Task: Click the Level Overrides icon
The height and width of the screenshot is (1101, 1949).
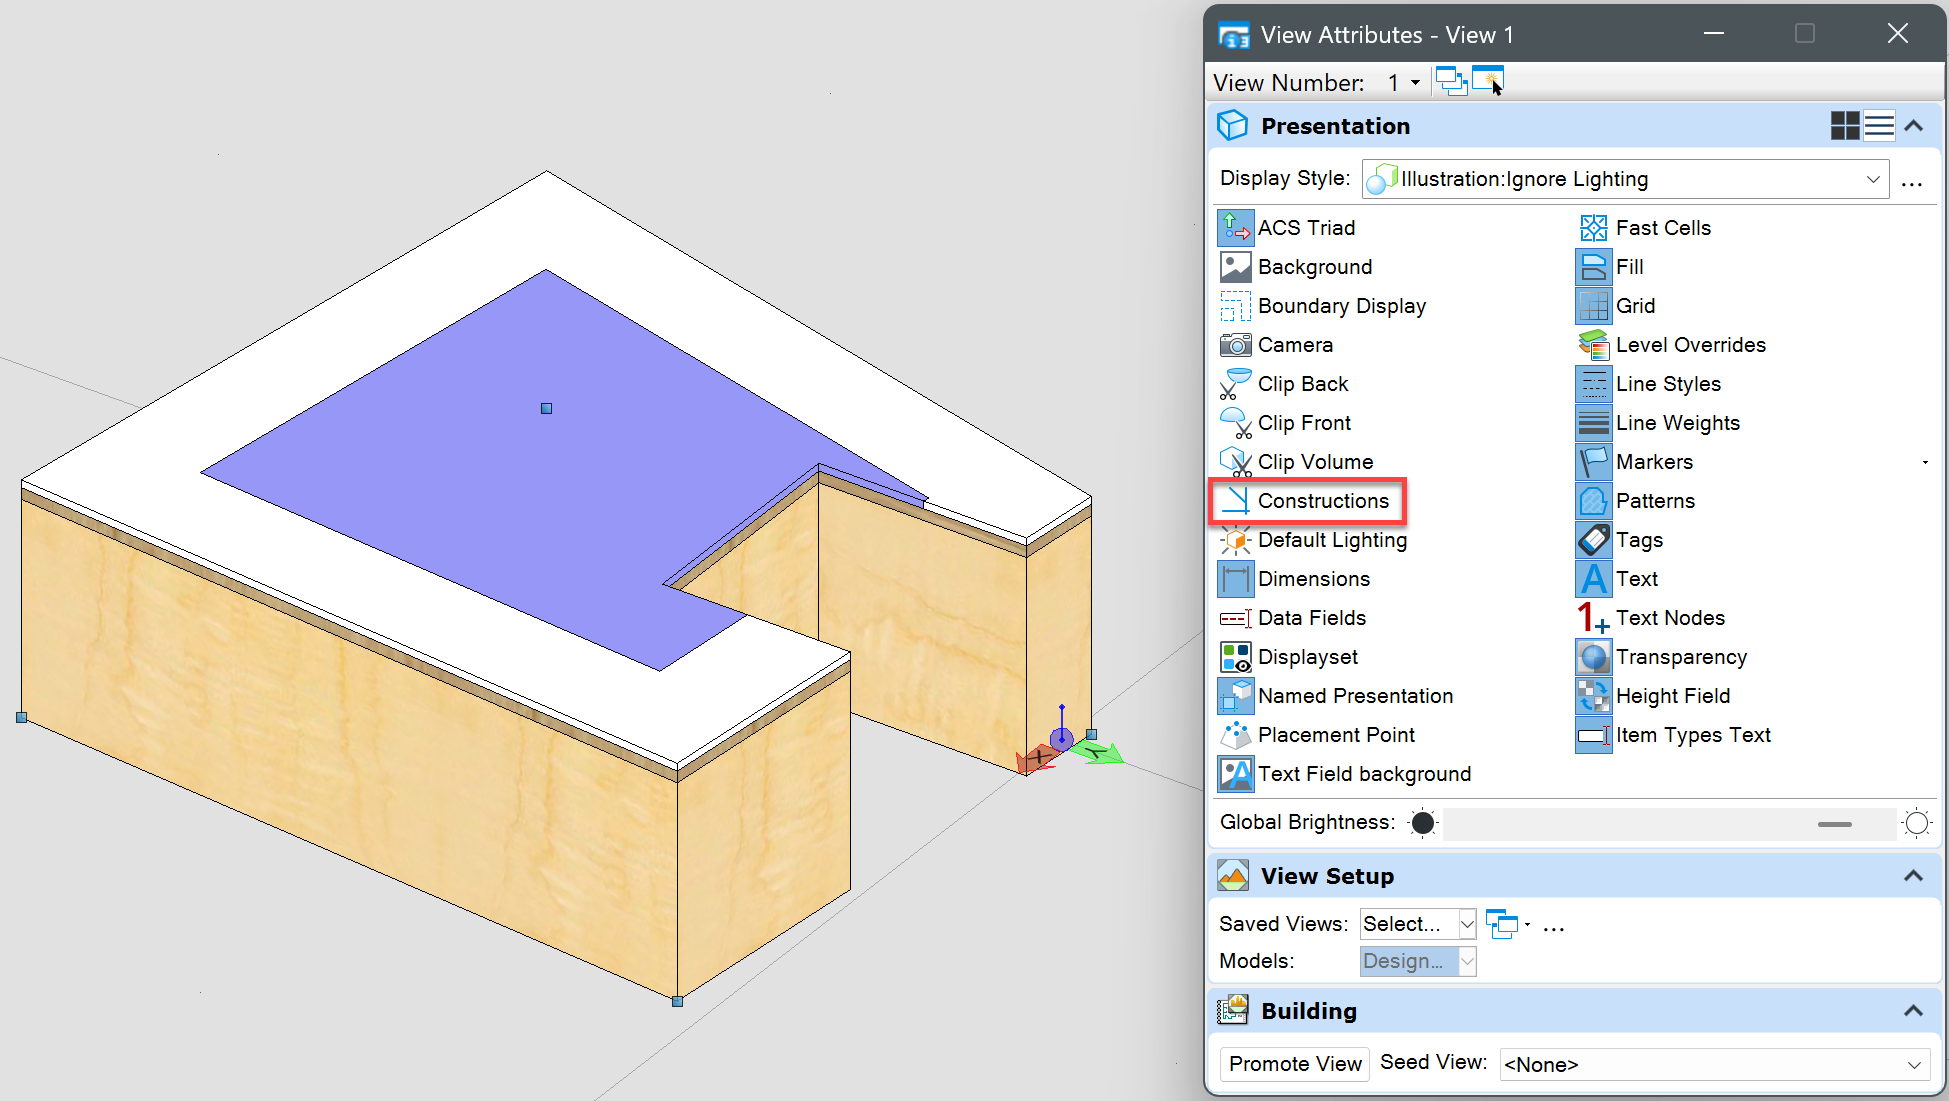Action: (1593, 345)
